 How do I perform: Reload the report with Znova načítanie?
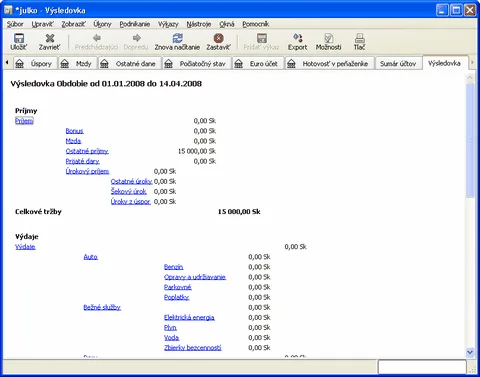177,38
